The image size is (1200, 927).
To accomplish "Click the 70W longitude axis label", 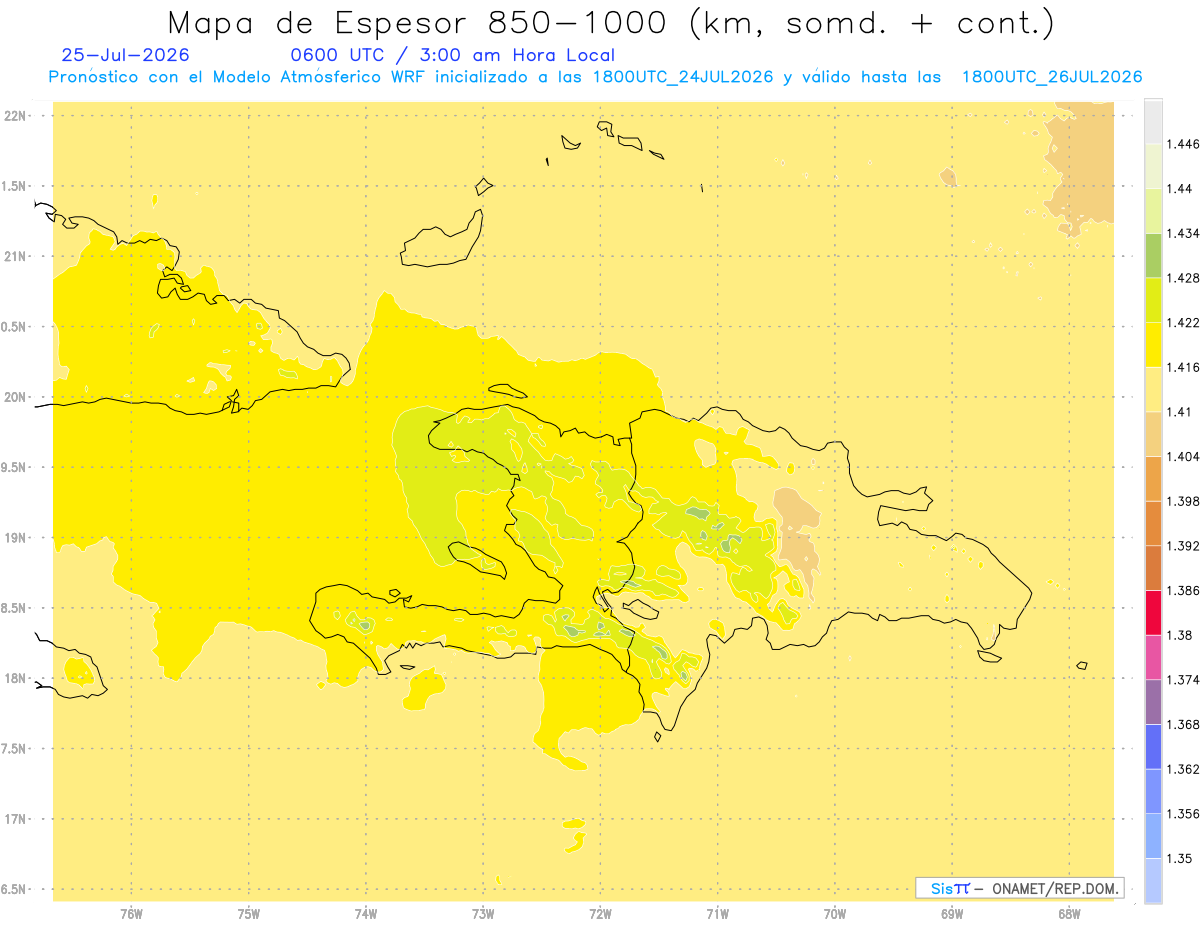I will [835, 913].
